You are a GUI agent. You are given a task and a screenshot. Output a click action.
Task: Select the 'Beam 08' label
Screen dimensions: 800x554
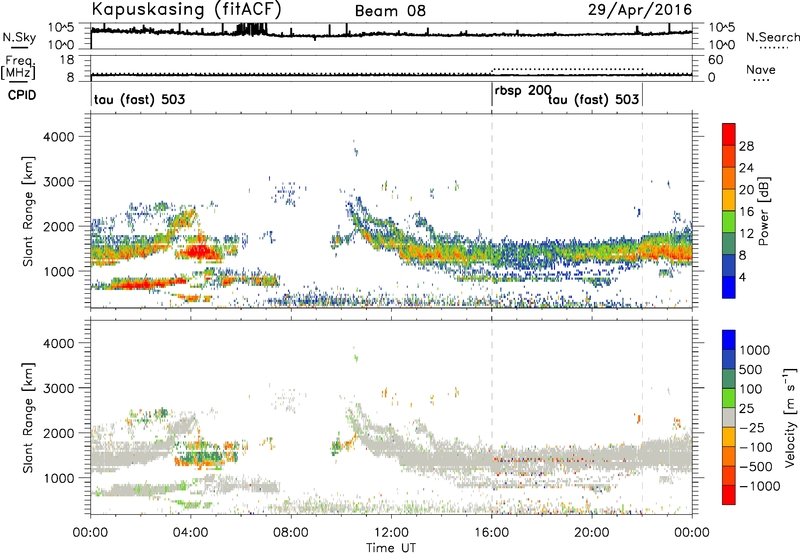pos(390,11)
